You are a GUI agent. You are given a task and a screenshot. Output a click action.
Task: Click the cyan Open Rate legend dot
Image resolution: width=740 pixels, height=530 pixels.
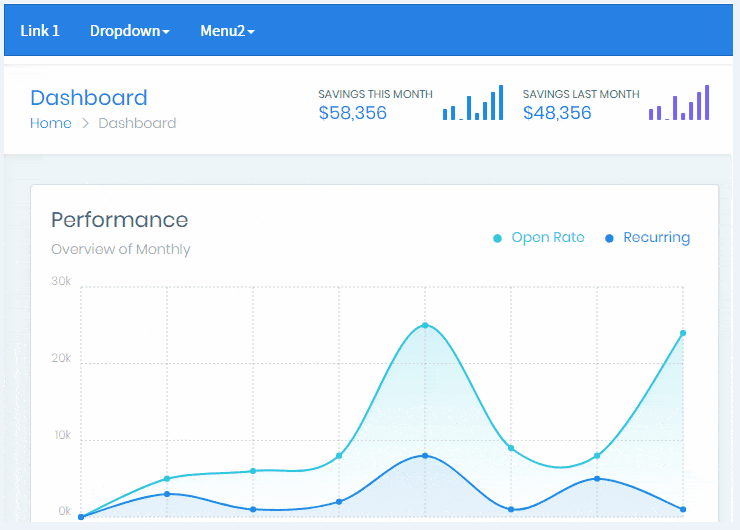coord(498,238)
